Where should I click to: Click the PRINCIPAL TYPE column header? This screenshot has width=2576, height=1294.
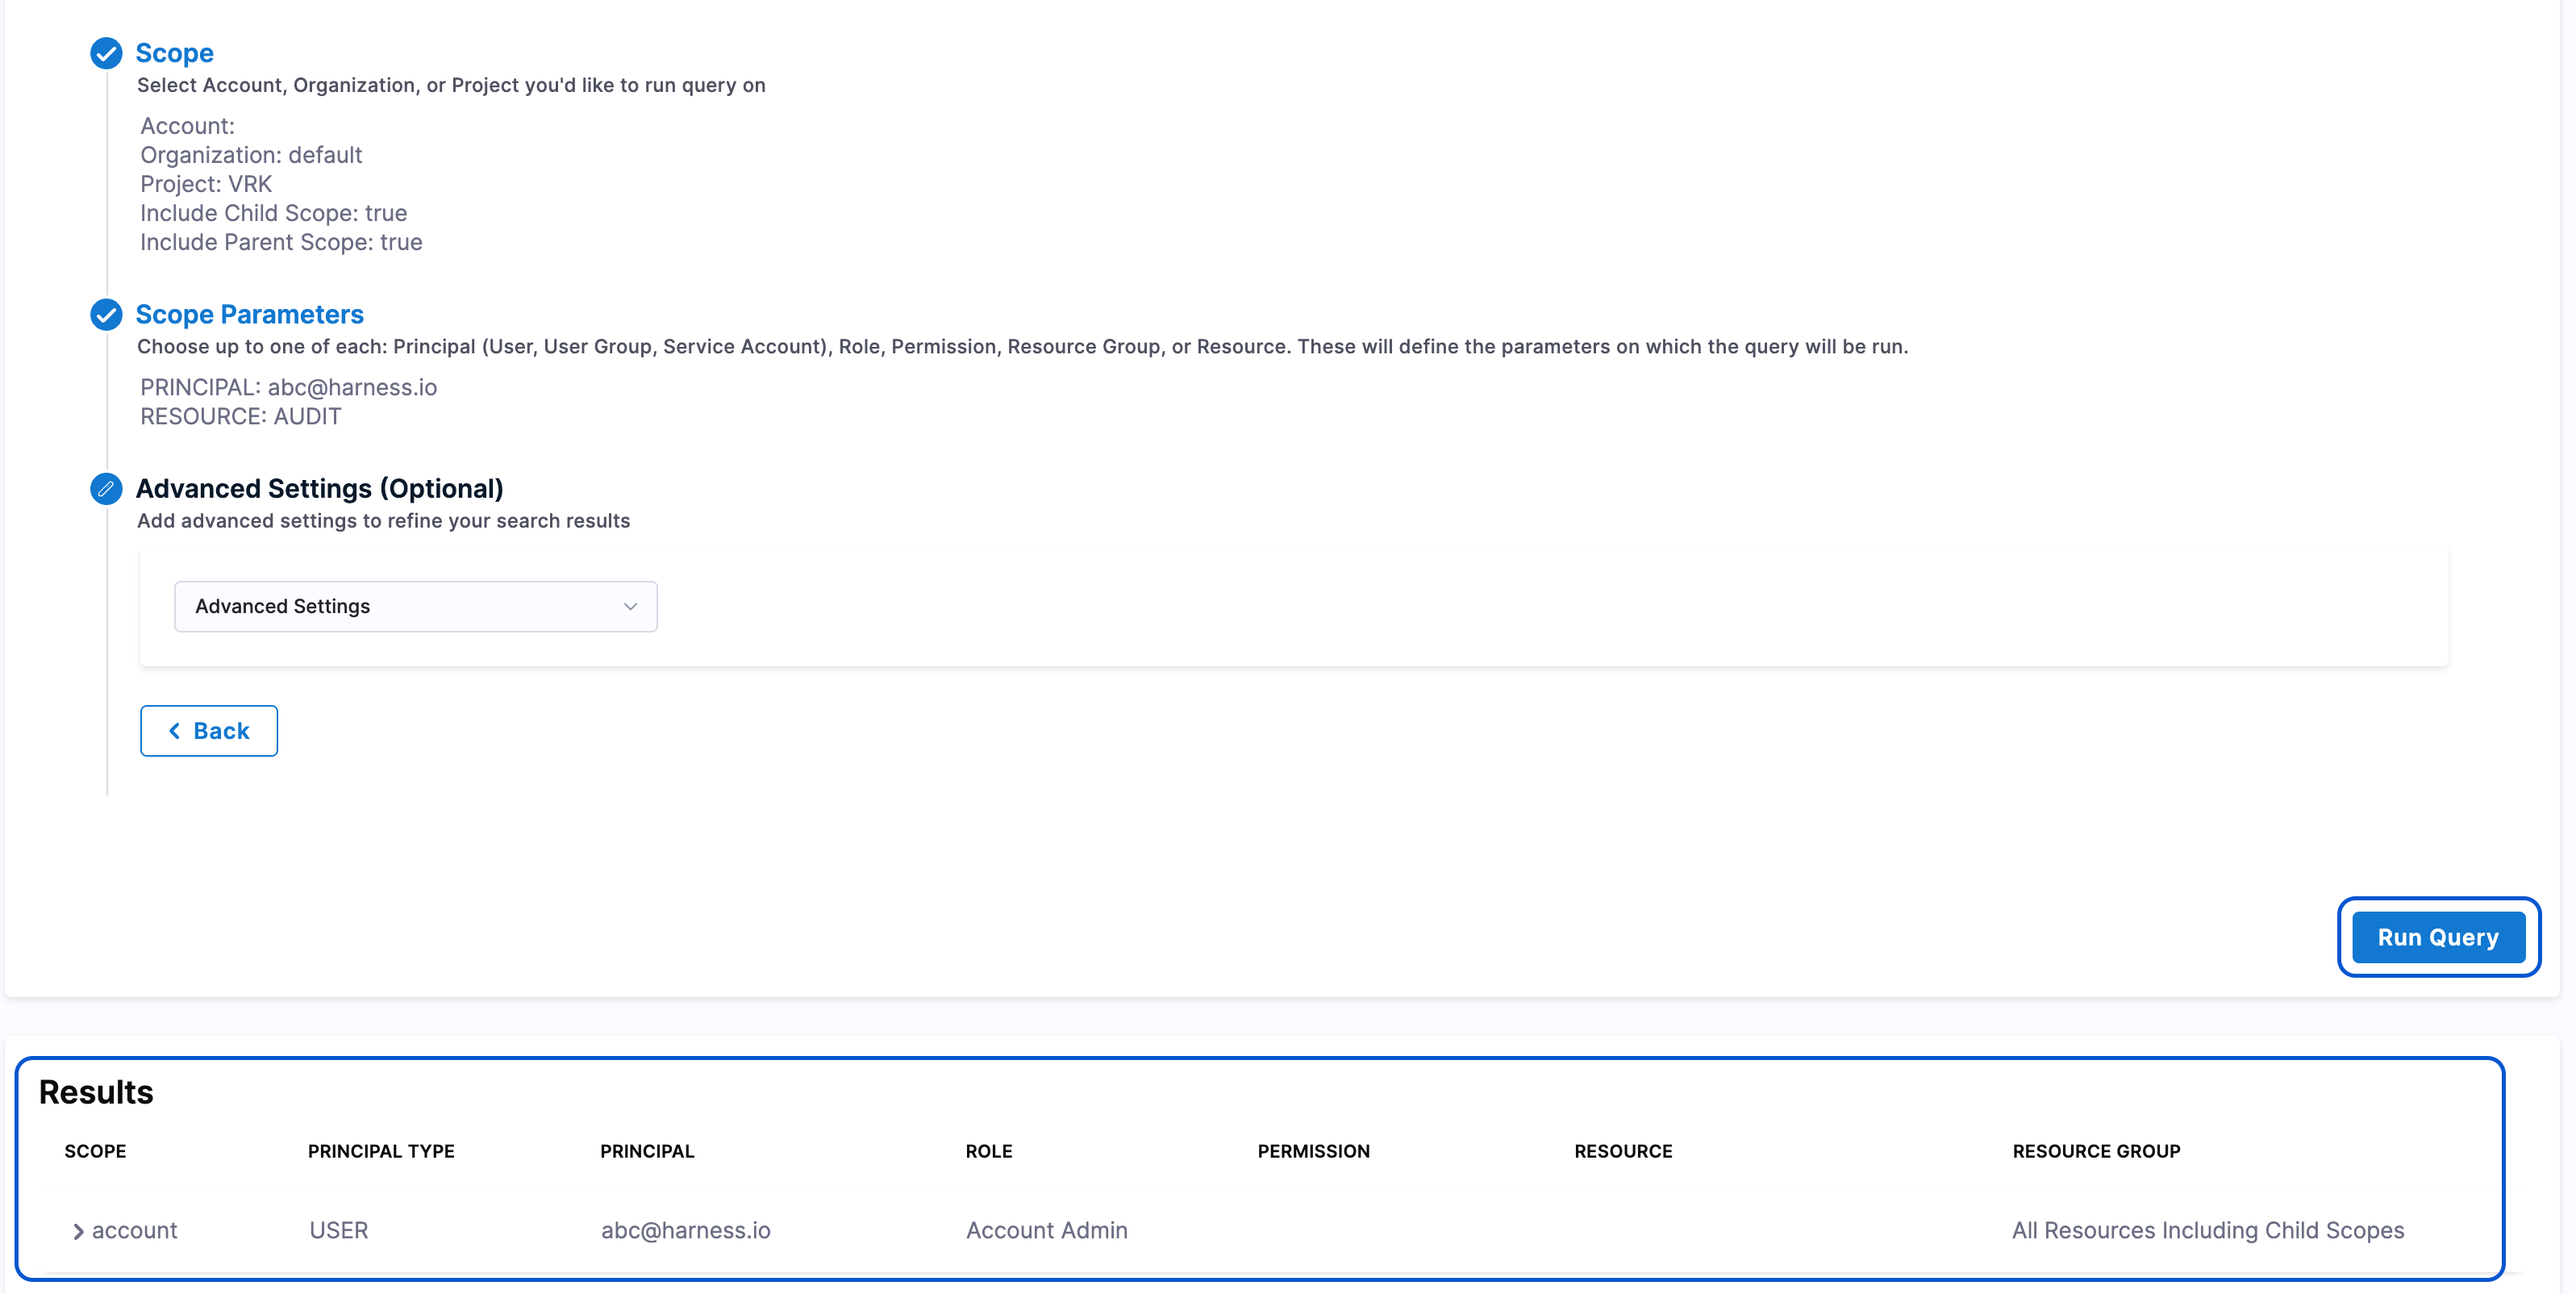pos(381,1151)
